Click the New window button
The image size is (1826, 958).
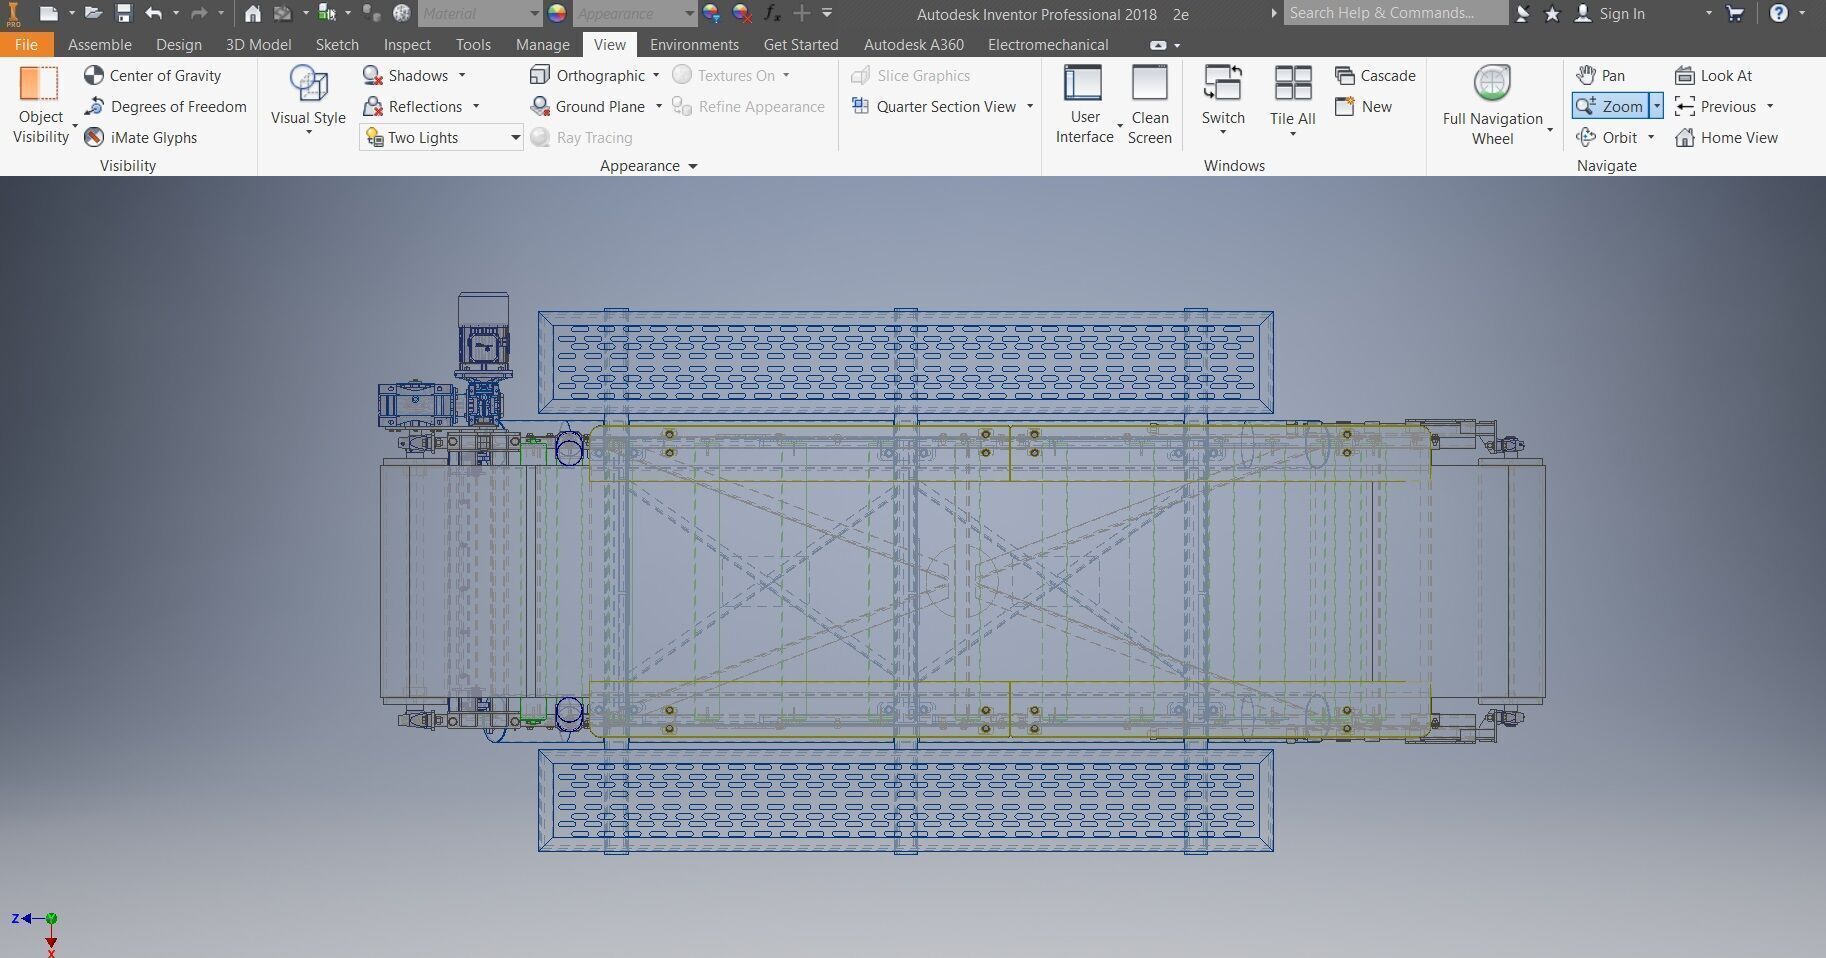(x=1363, y=106)
